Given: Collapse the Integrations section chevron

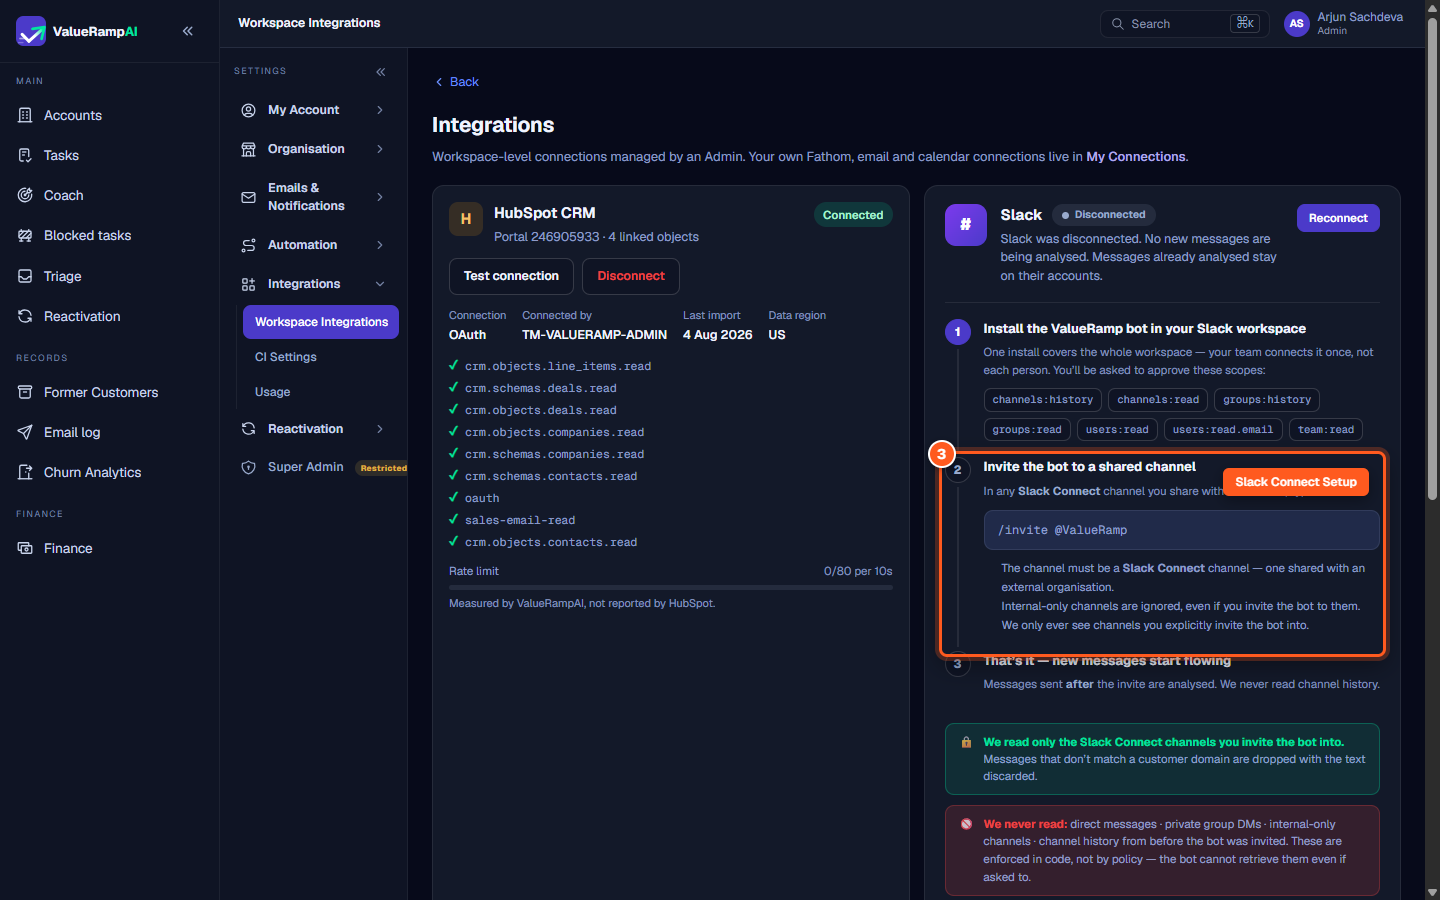Looking at the screenshot, I should [x=380, y=284].
